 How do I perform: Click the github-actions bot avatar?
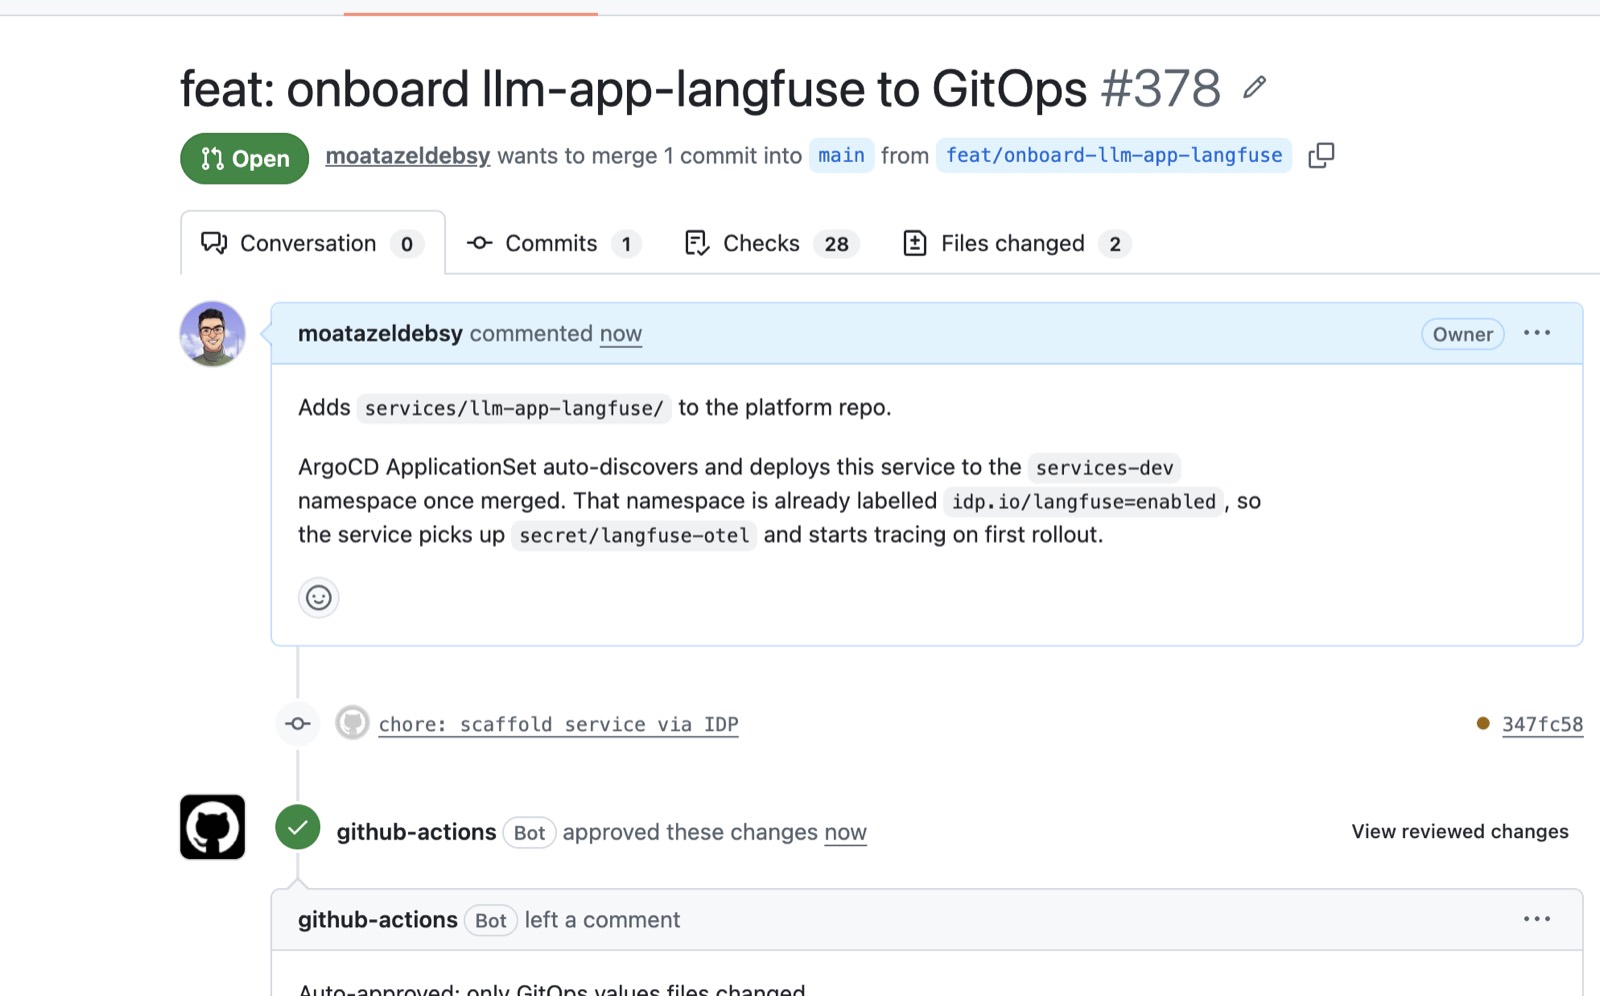click(x=212, y=827)
